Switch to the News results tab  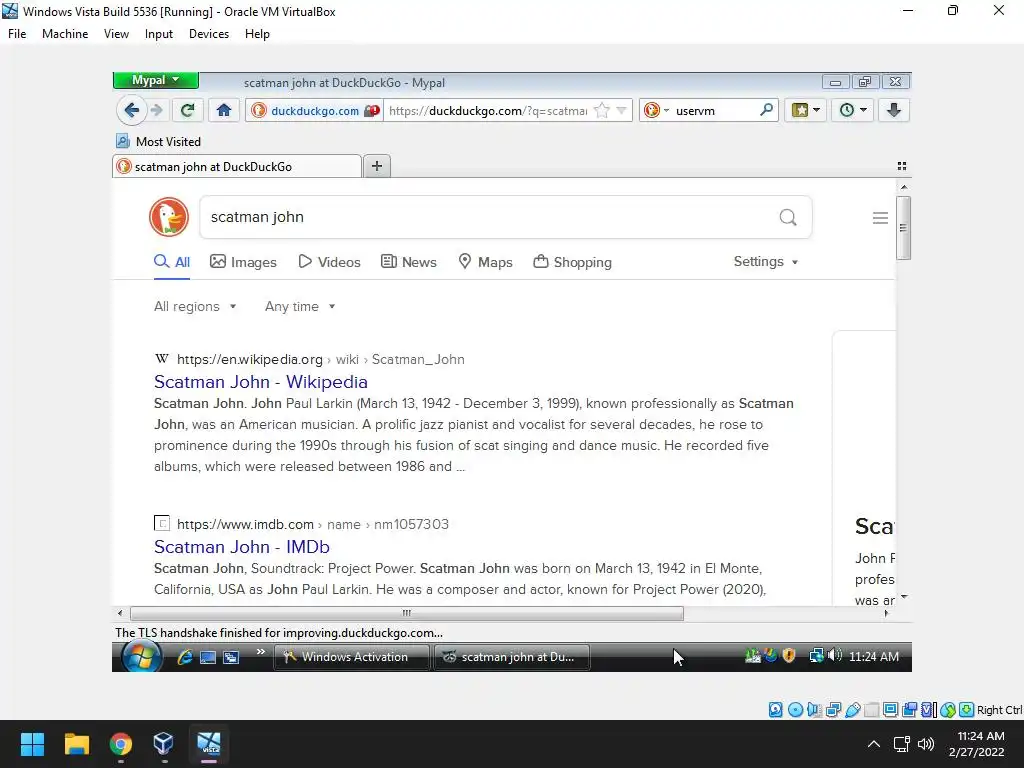coord(409,262)
